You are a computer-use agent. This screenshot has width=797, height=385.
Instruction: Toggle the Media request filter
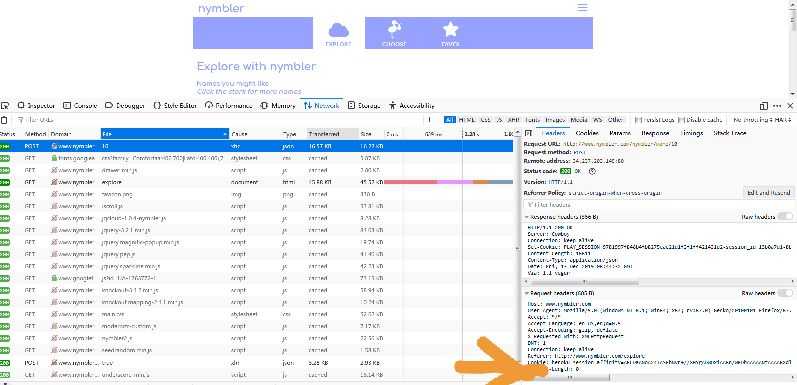(x=579, y=120)
